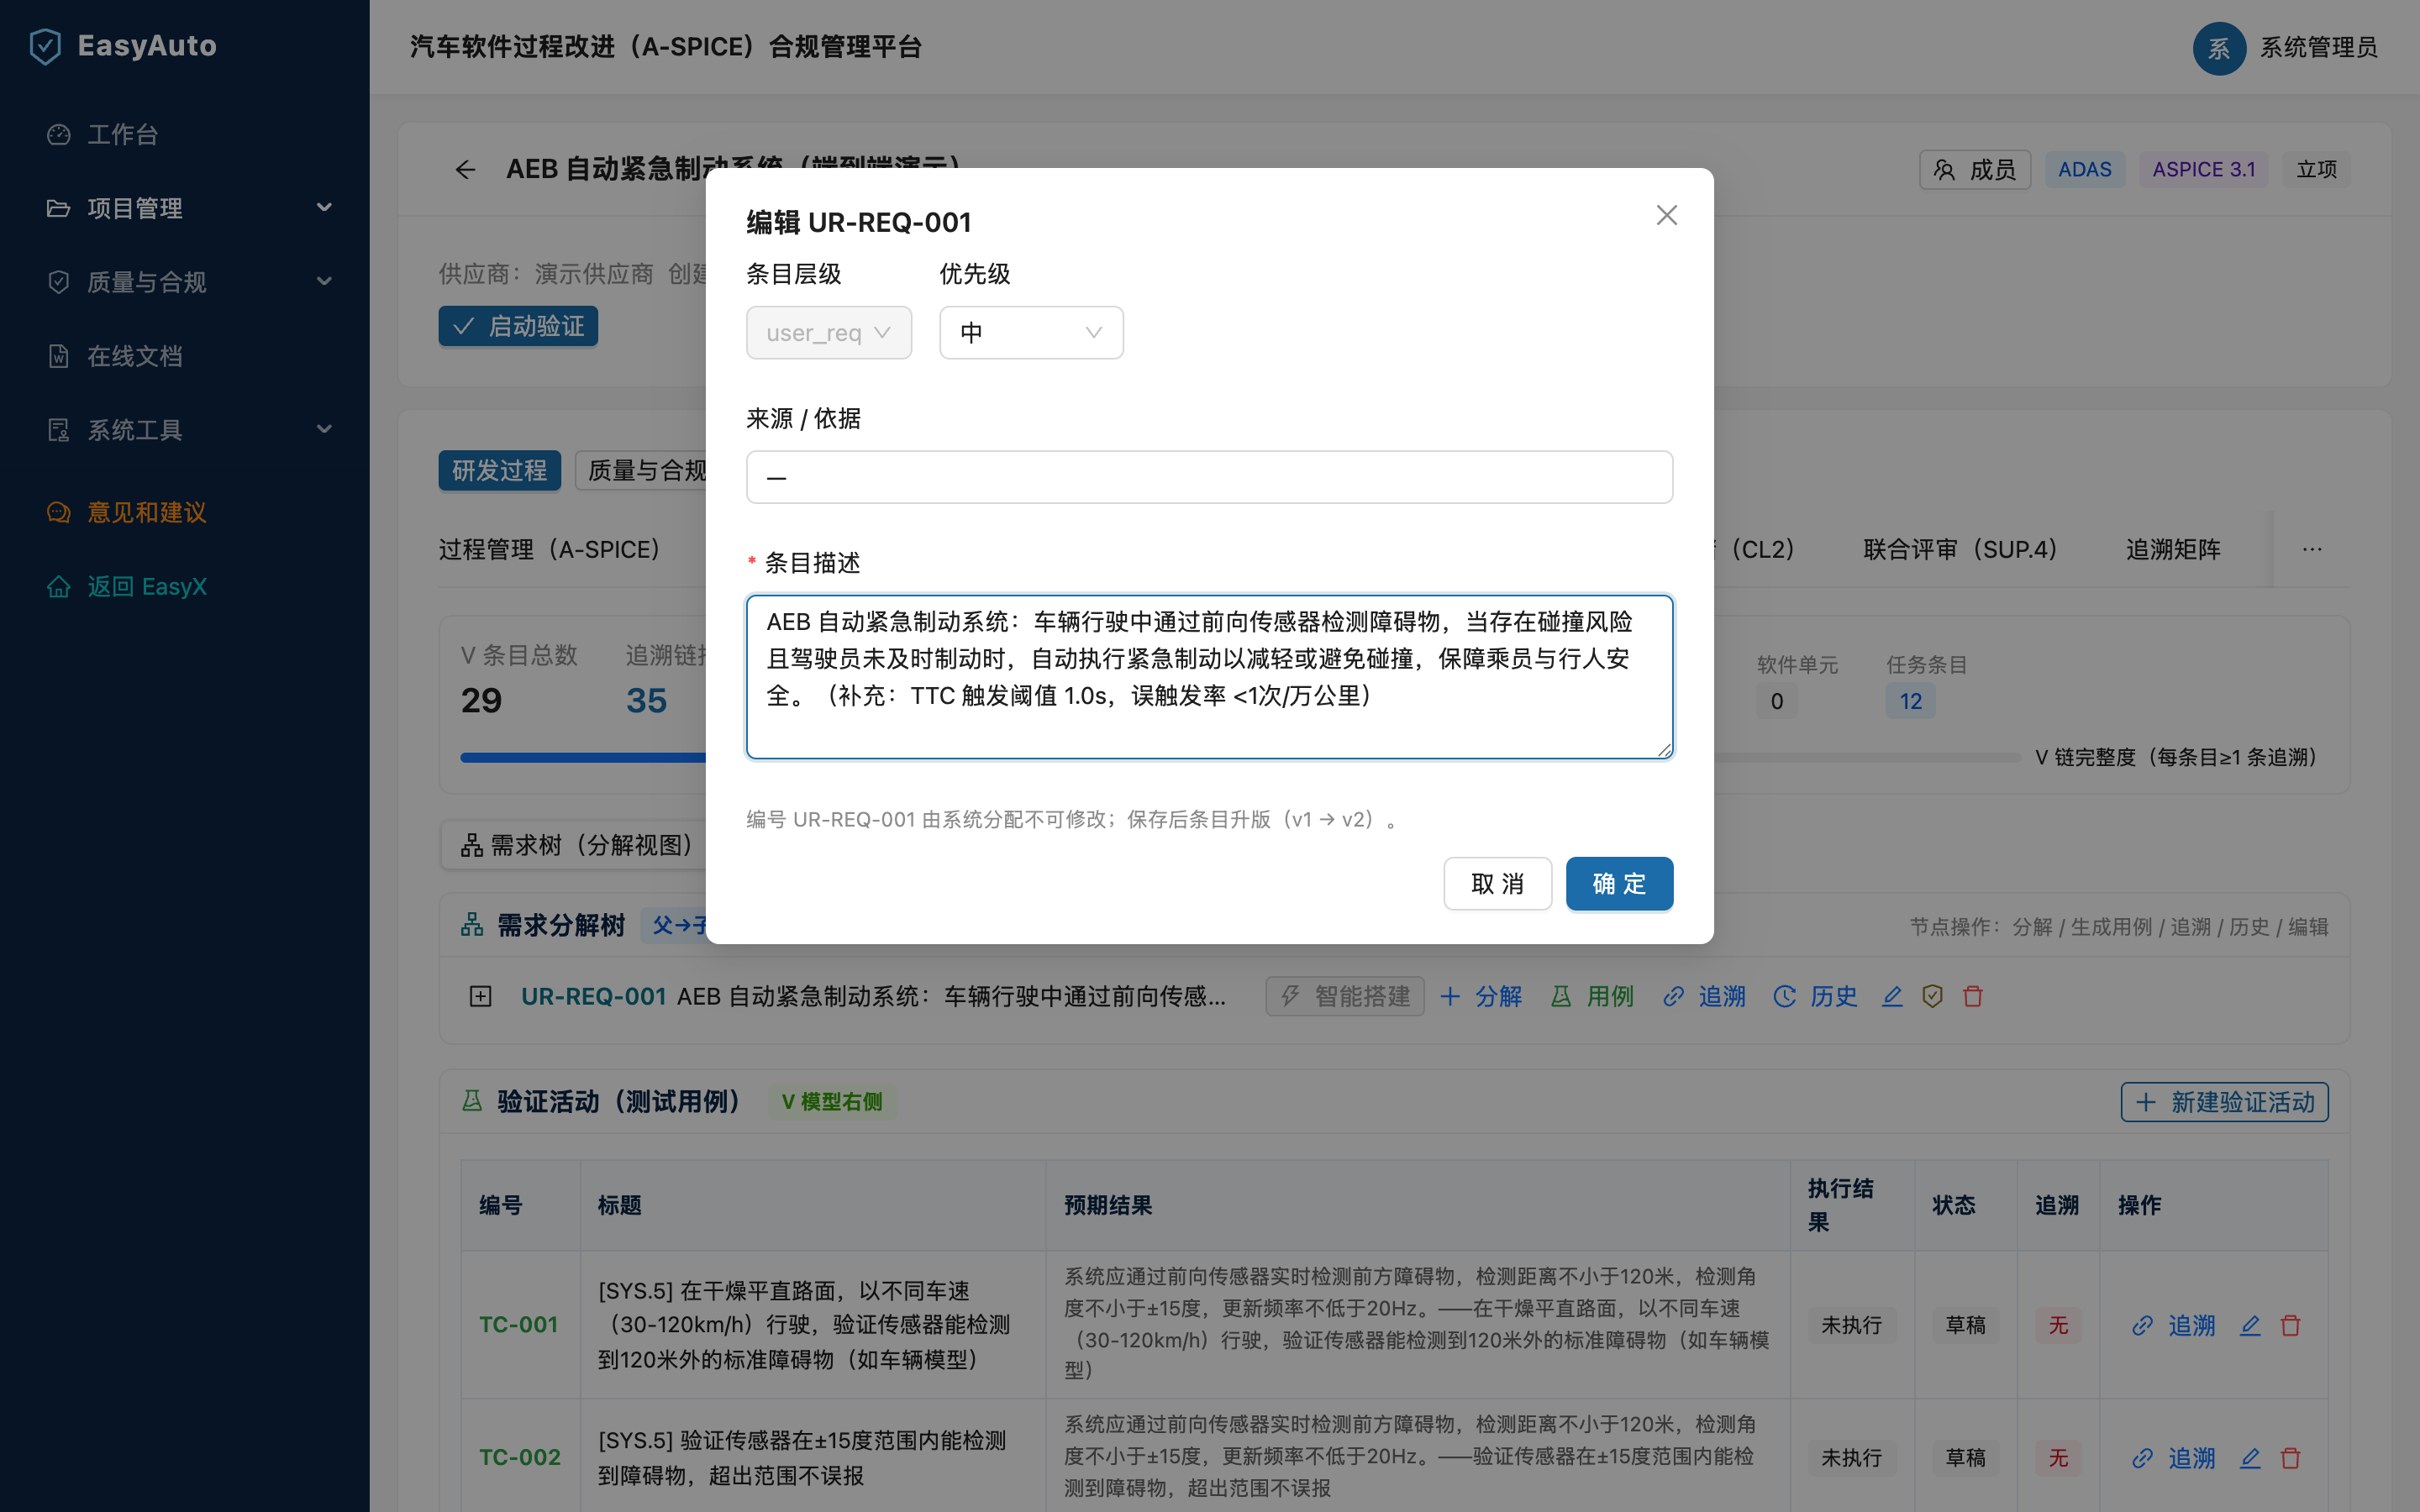Click the edit pencil icon for UR-REQ-001
The width and height of the screenshot is (2420, 1512).
(x=1892, y=996)
